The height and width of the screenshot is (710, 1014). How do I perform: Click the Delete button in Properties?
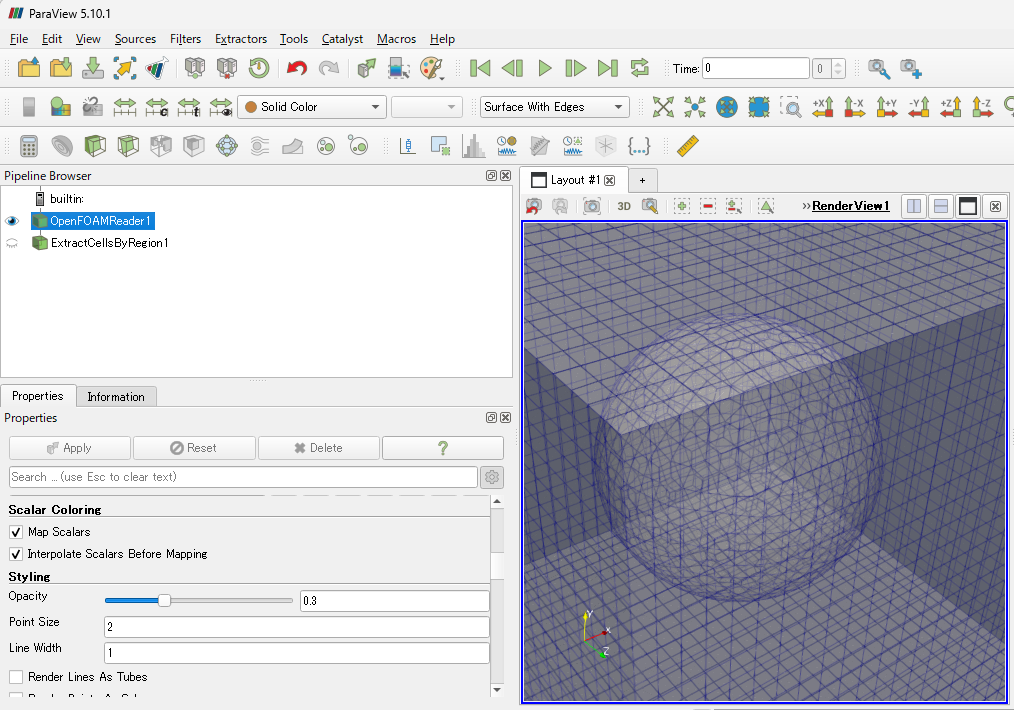click(318, 448)
